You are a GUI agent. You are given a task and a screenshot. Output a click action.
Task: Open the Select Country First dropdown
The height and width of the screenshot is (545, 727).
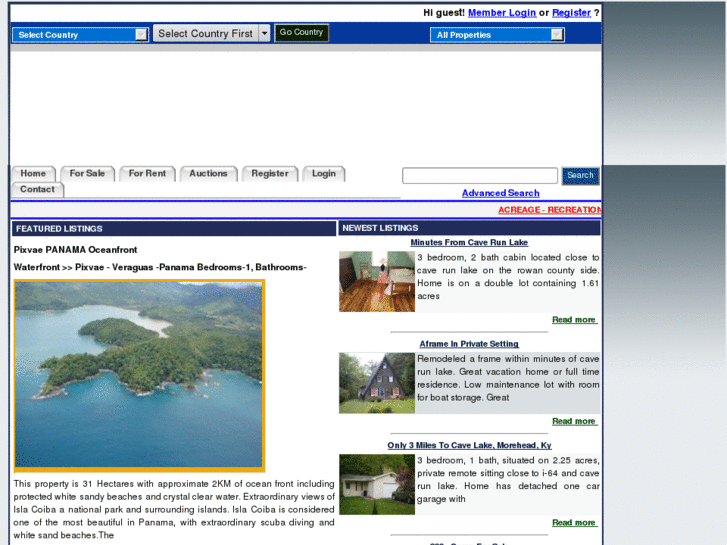click(x=211, y=33)
